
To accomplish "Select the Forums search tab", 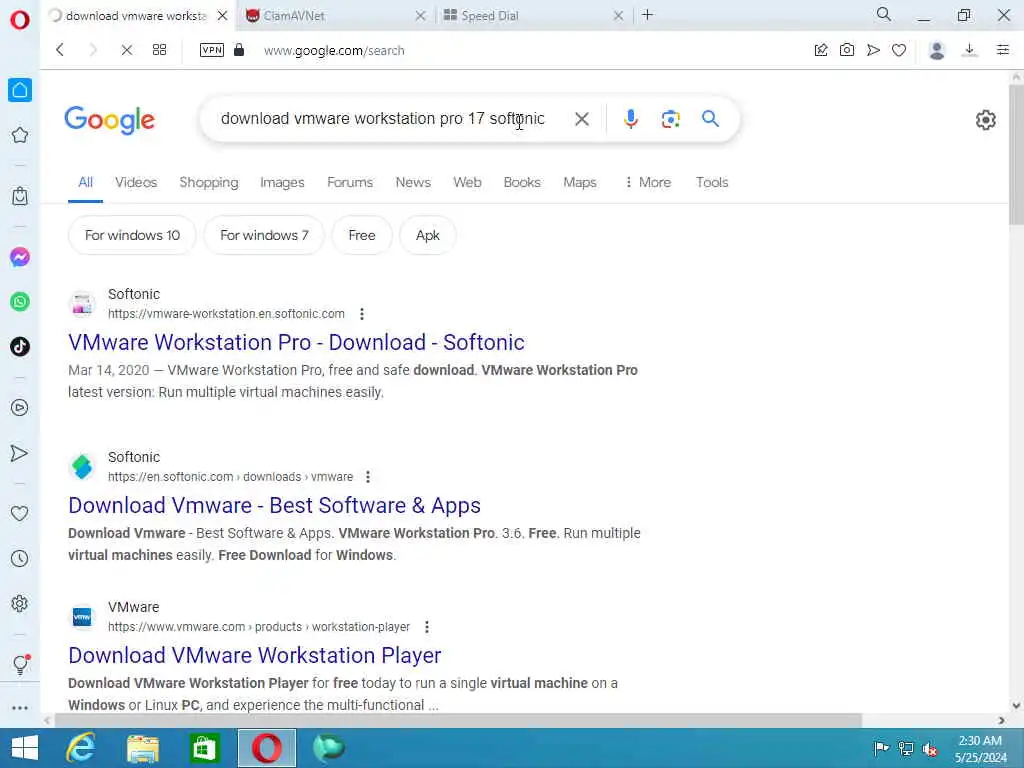I will 350,182.
